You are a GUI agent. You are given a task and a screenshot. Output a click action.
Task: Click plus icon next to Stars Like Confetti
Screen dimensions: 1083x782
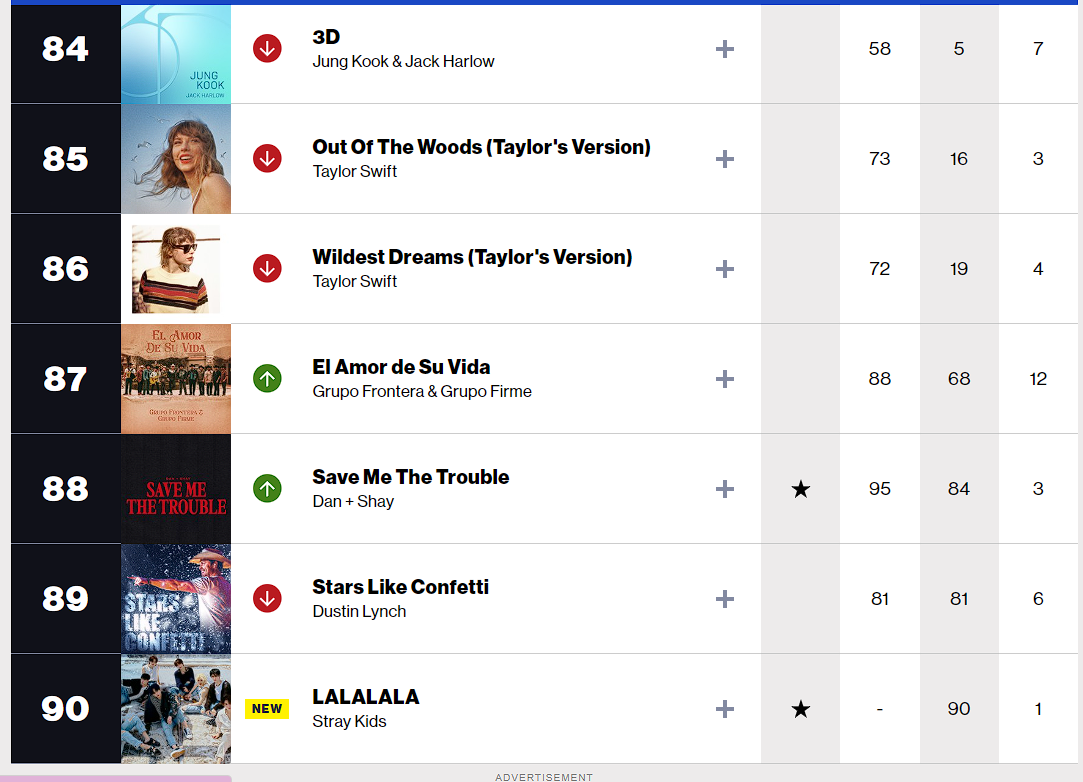click(x=725, y=599)
